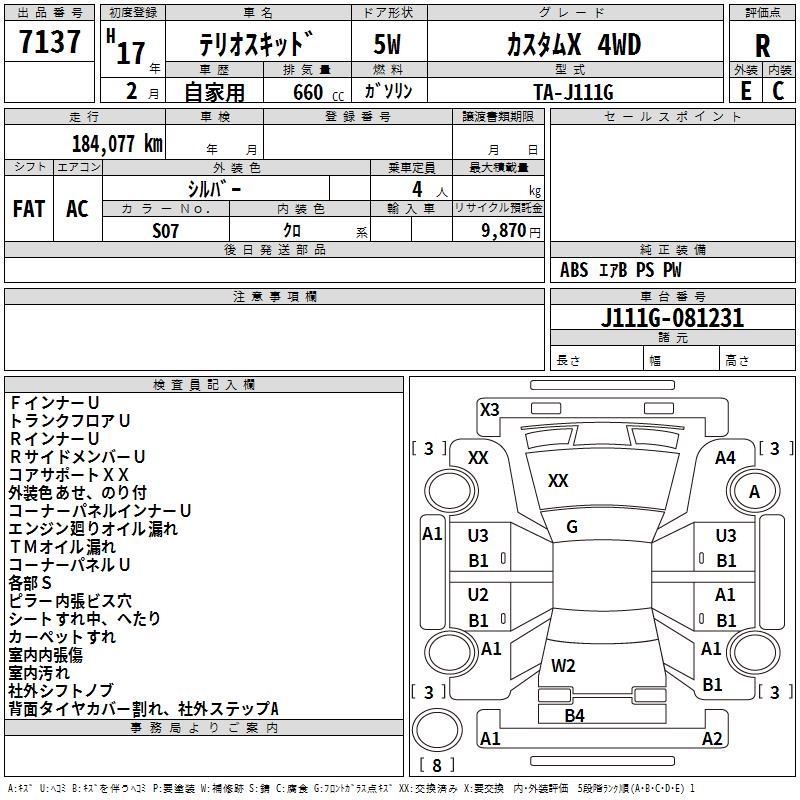Click inspector note "RサイドメンバーU"

click(x=77, y=456)
